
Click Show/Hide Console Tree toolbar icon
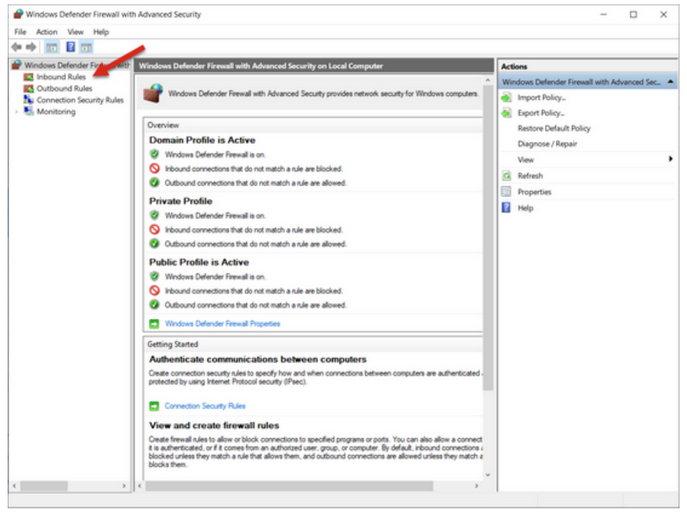(52, 47)
